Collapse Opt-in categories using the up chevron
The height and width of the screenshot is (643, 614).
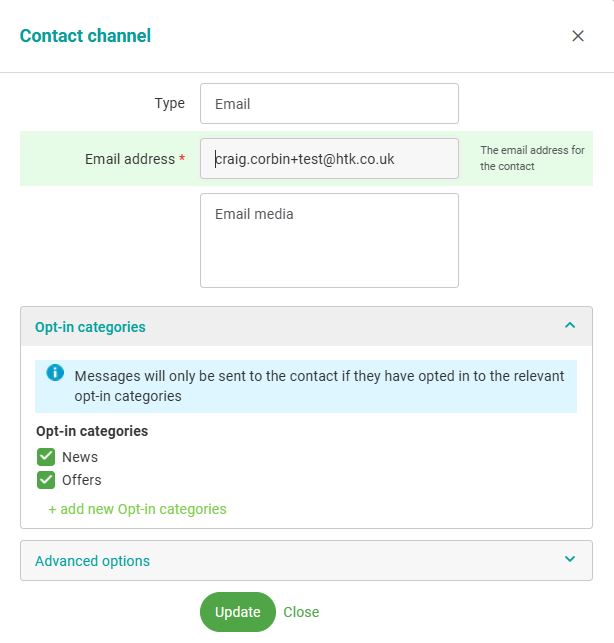point(570,325)
